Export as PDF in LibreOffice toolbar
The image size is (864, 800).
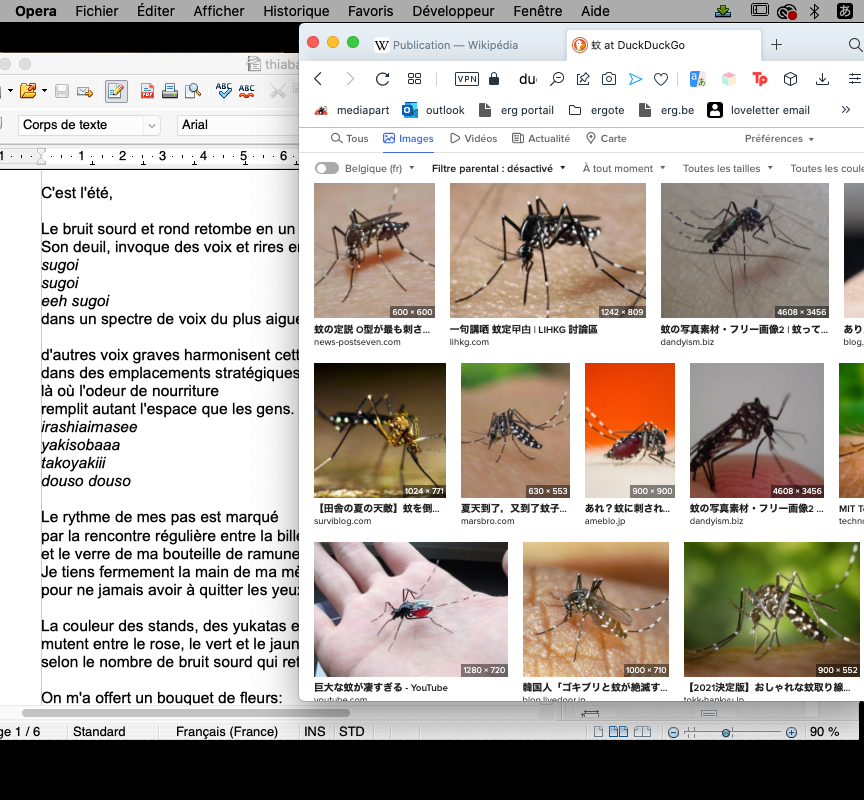(147, 91)
